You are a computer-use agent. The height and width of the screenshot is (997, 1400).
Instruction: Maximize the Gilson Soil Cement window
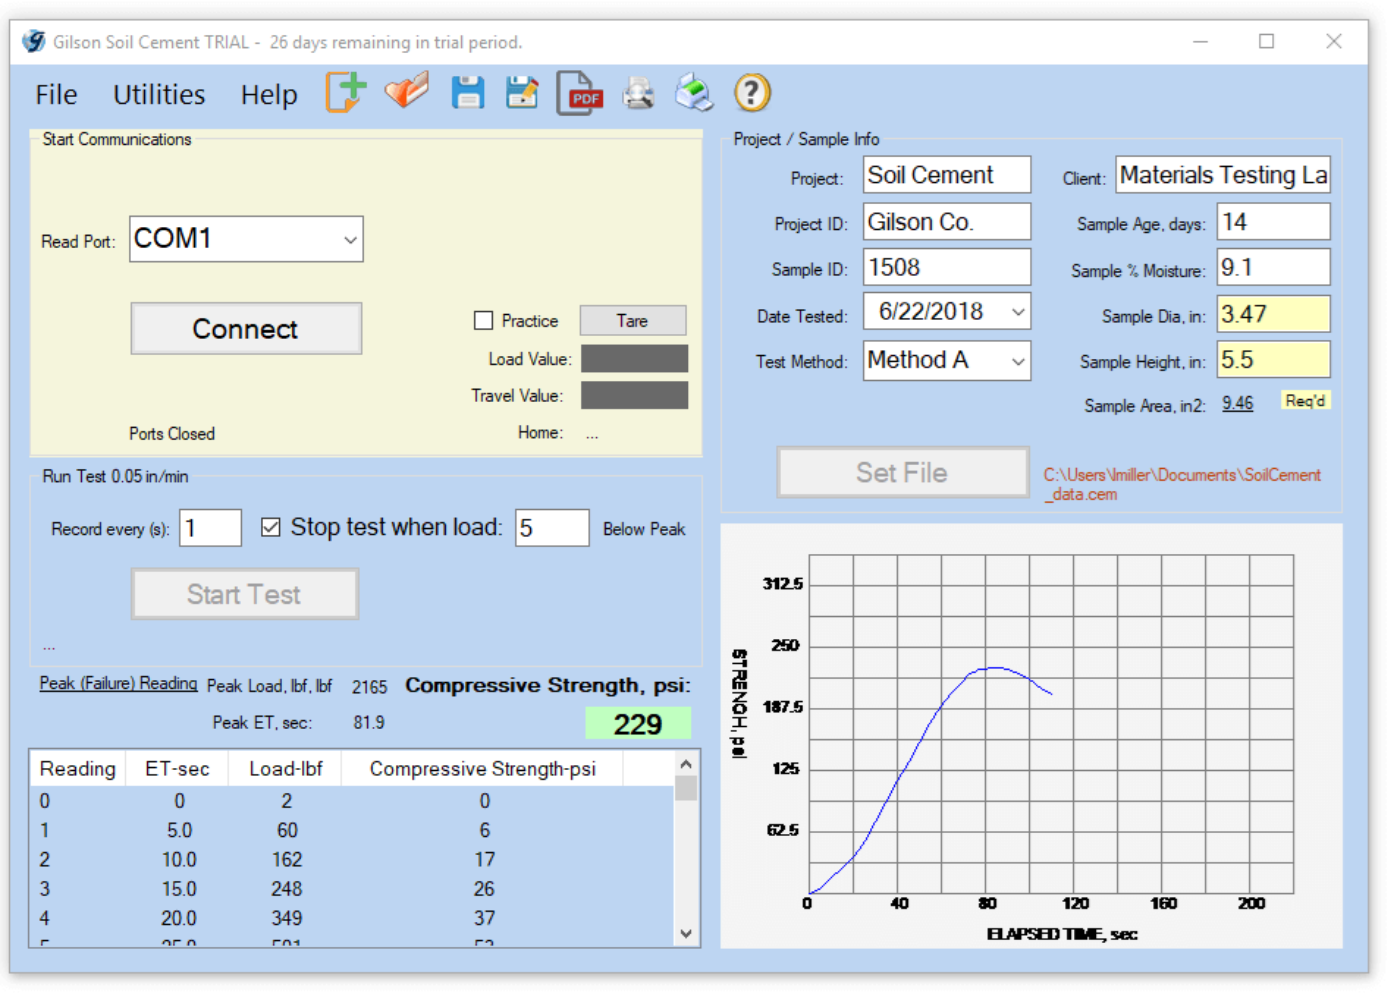tap(1266, 41)
